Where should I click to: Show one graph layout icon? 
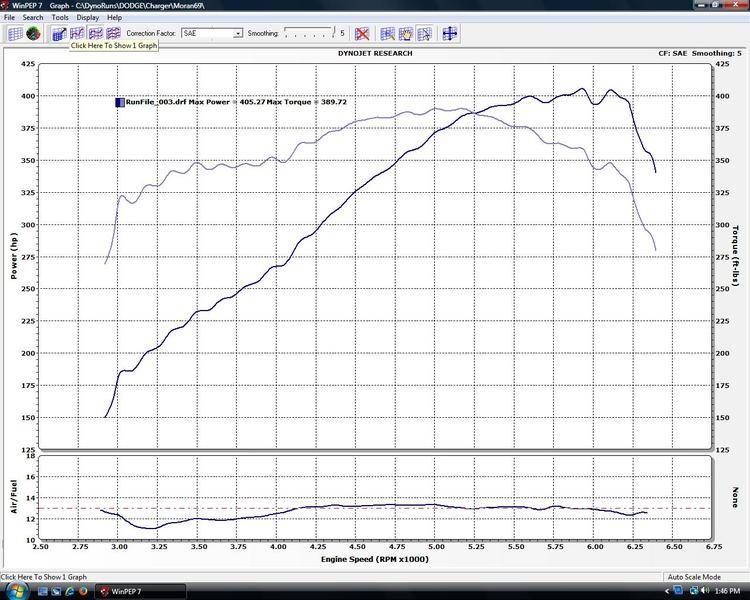click(77, 33)
